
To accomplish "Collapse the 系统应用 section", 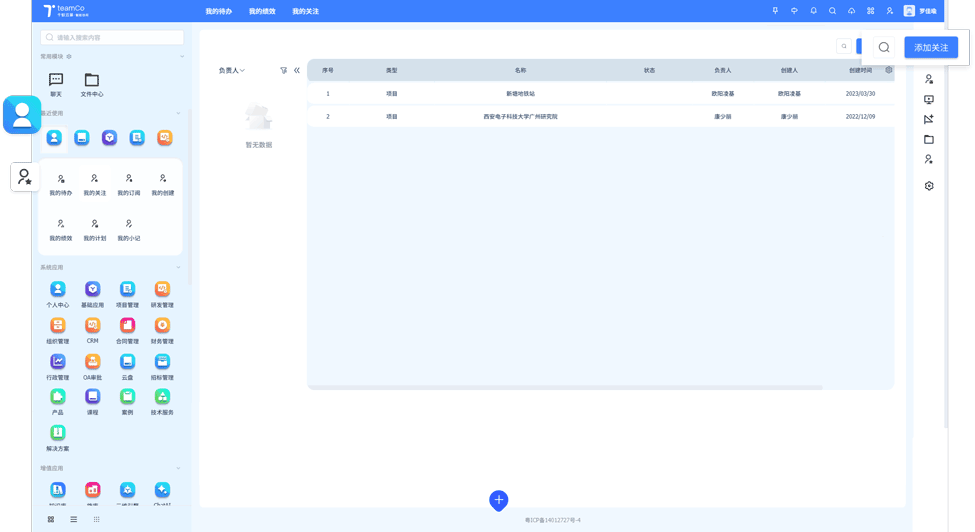I will pos(179,268).
